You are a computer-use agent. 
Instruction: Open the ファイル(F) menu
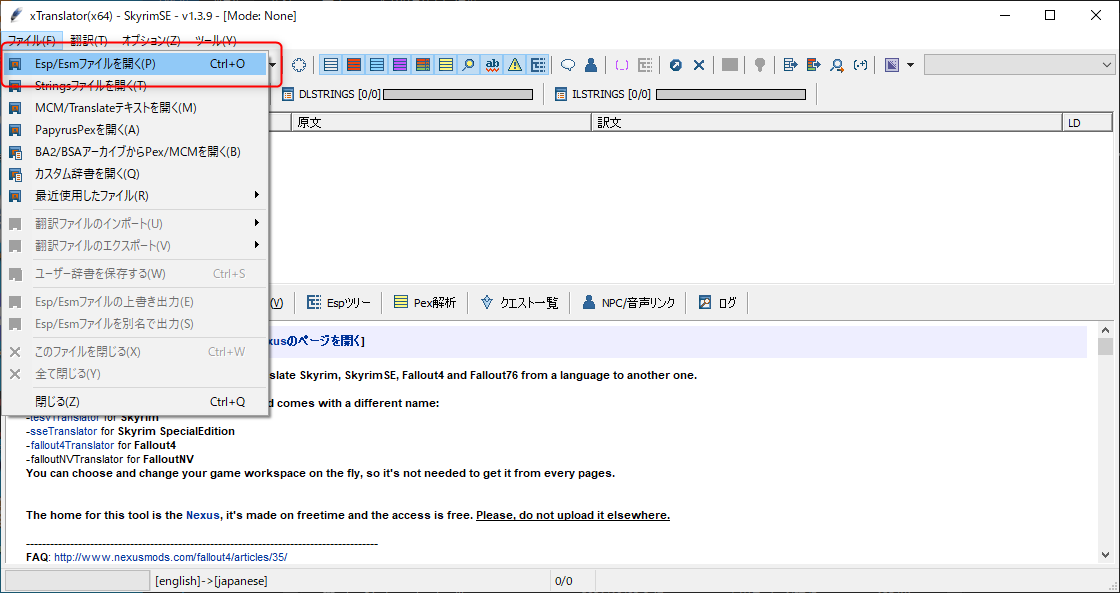pos(31,41)
